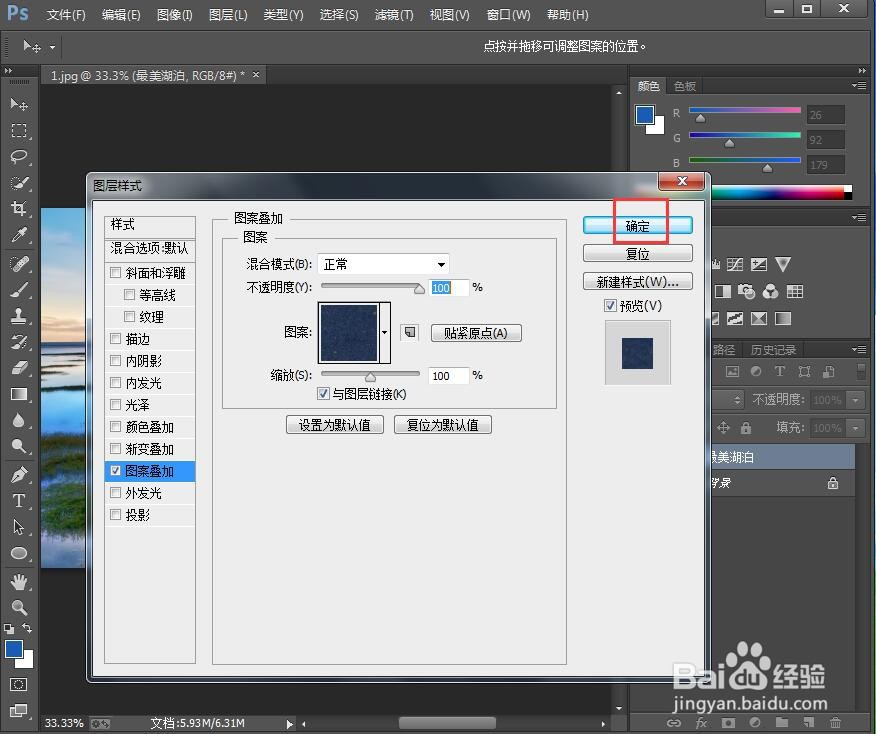876x734 pixels.
Task: Enable the 斜面和浮雕 layer style checkbox
Action: click(116, 272)
